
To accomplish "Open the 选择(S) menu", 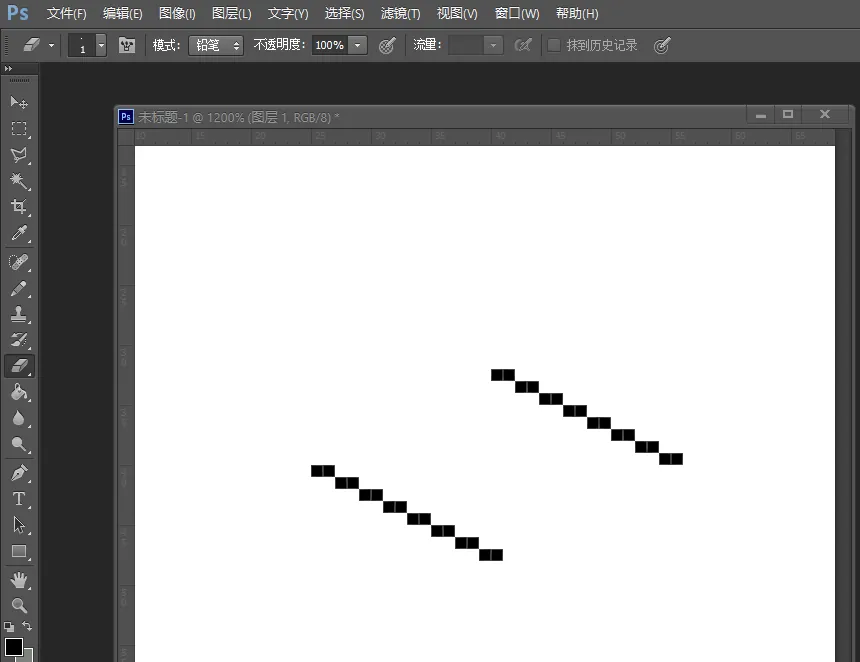I will click(x=344, y=14).
